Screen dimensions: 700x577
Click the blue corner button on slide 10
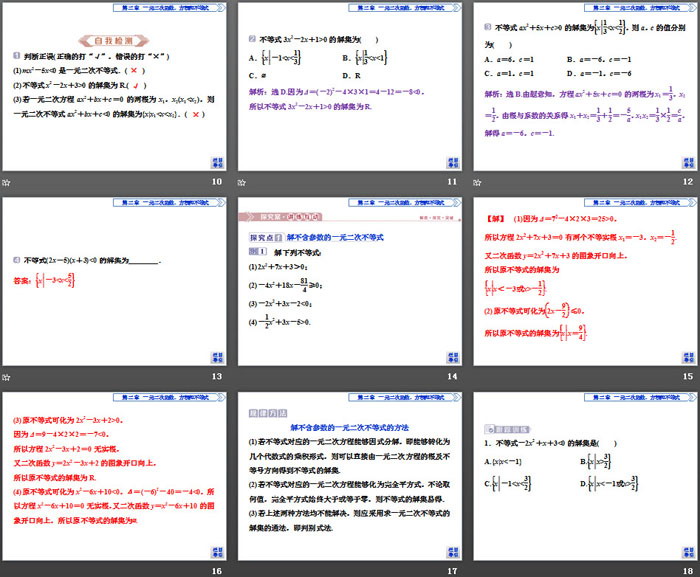tap(218, 163)
